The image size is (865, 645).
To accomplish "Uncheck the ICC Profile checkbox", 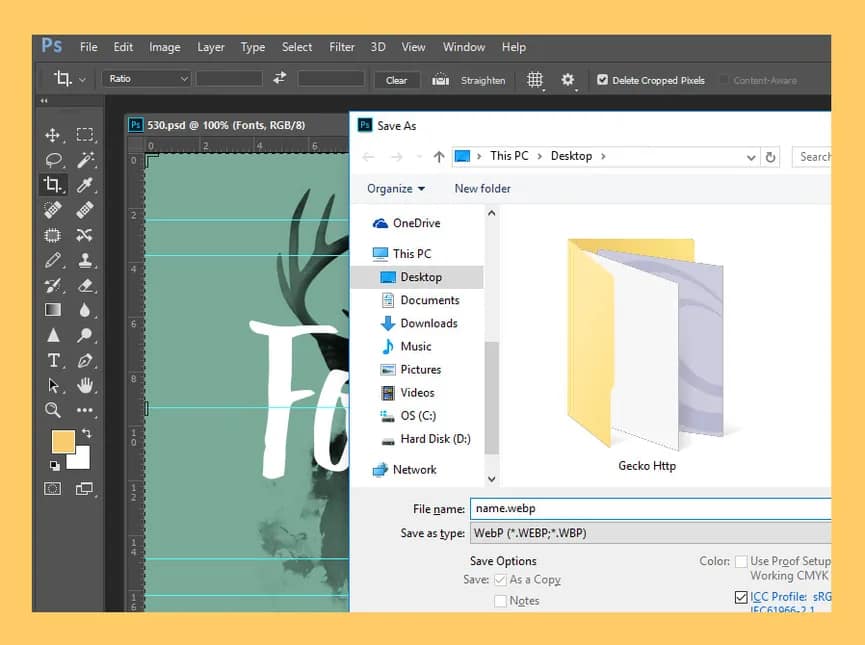I will (x=741, y=596).
